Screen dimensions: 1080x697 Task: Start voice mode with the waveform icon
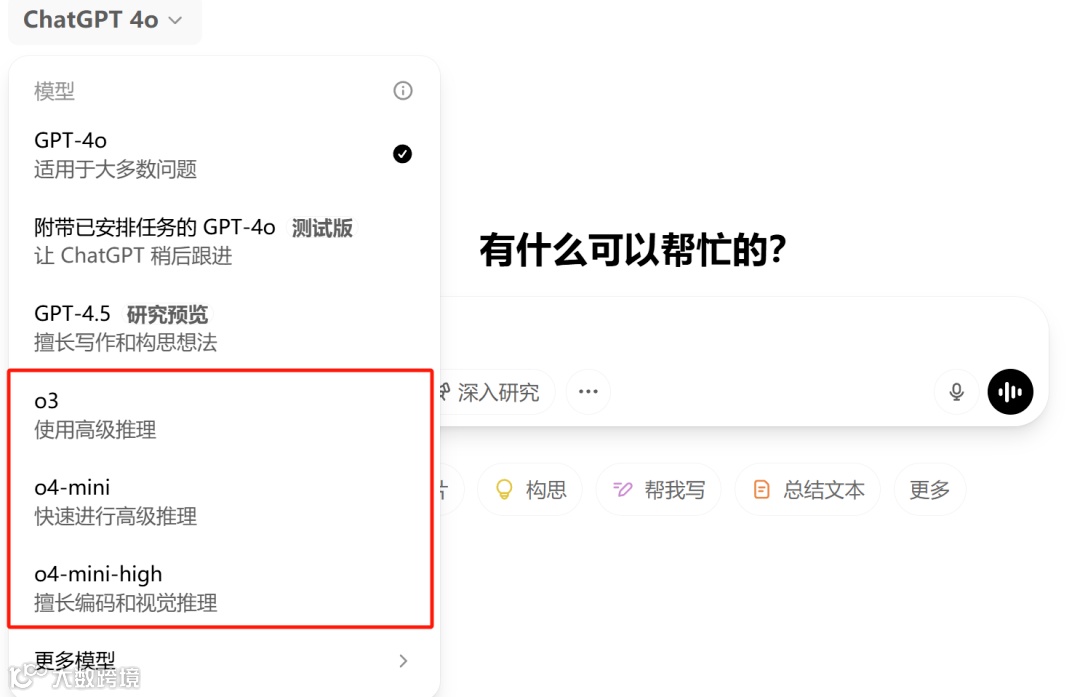click(x=1010, y=392)
